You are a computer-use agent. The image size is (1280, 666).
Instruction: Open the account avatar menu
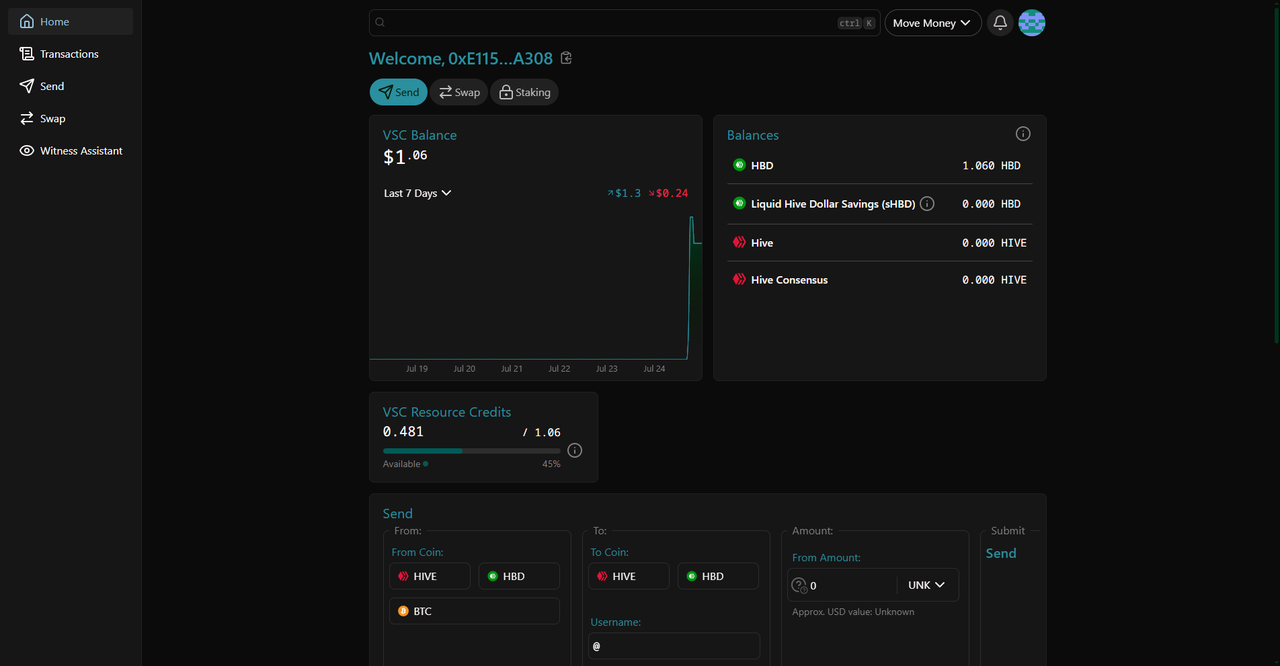click(1032, 23)
